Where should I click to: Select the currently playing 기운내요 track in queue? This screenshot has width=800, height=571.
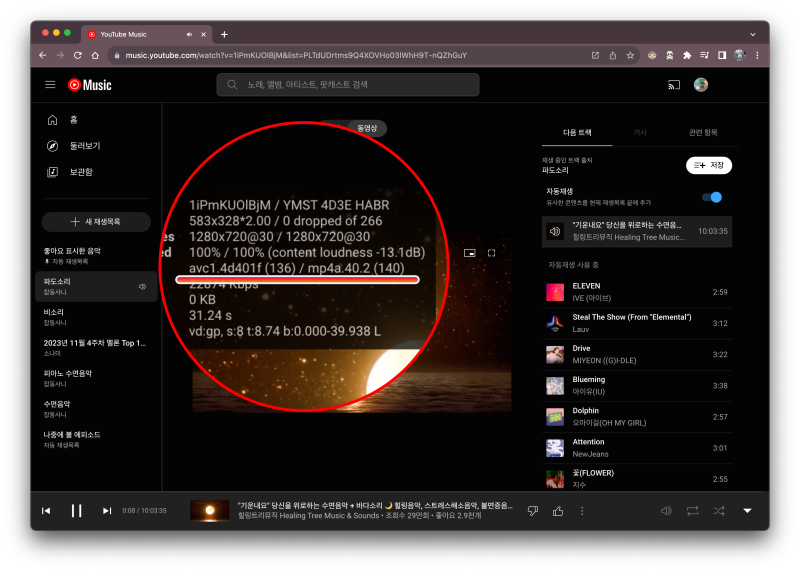tap(637, 231)
